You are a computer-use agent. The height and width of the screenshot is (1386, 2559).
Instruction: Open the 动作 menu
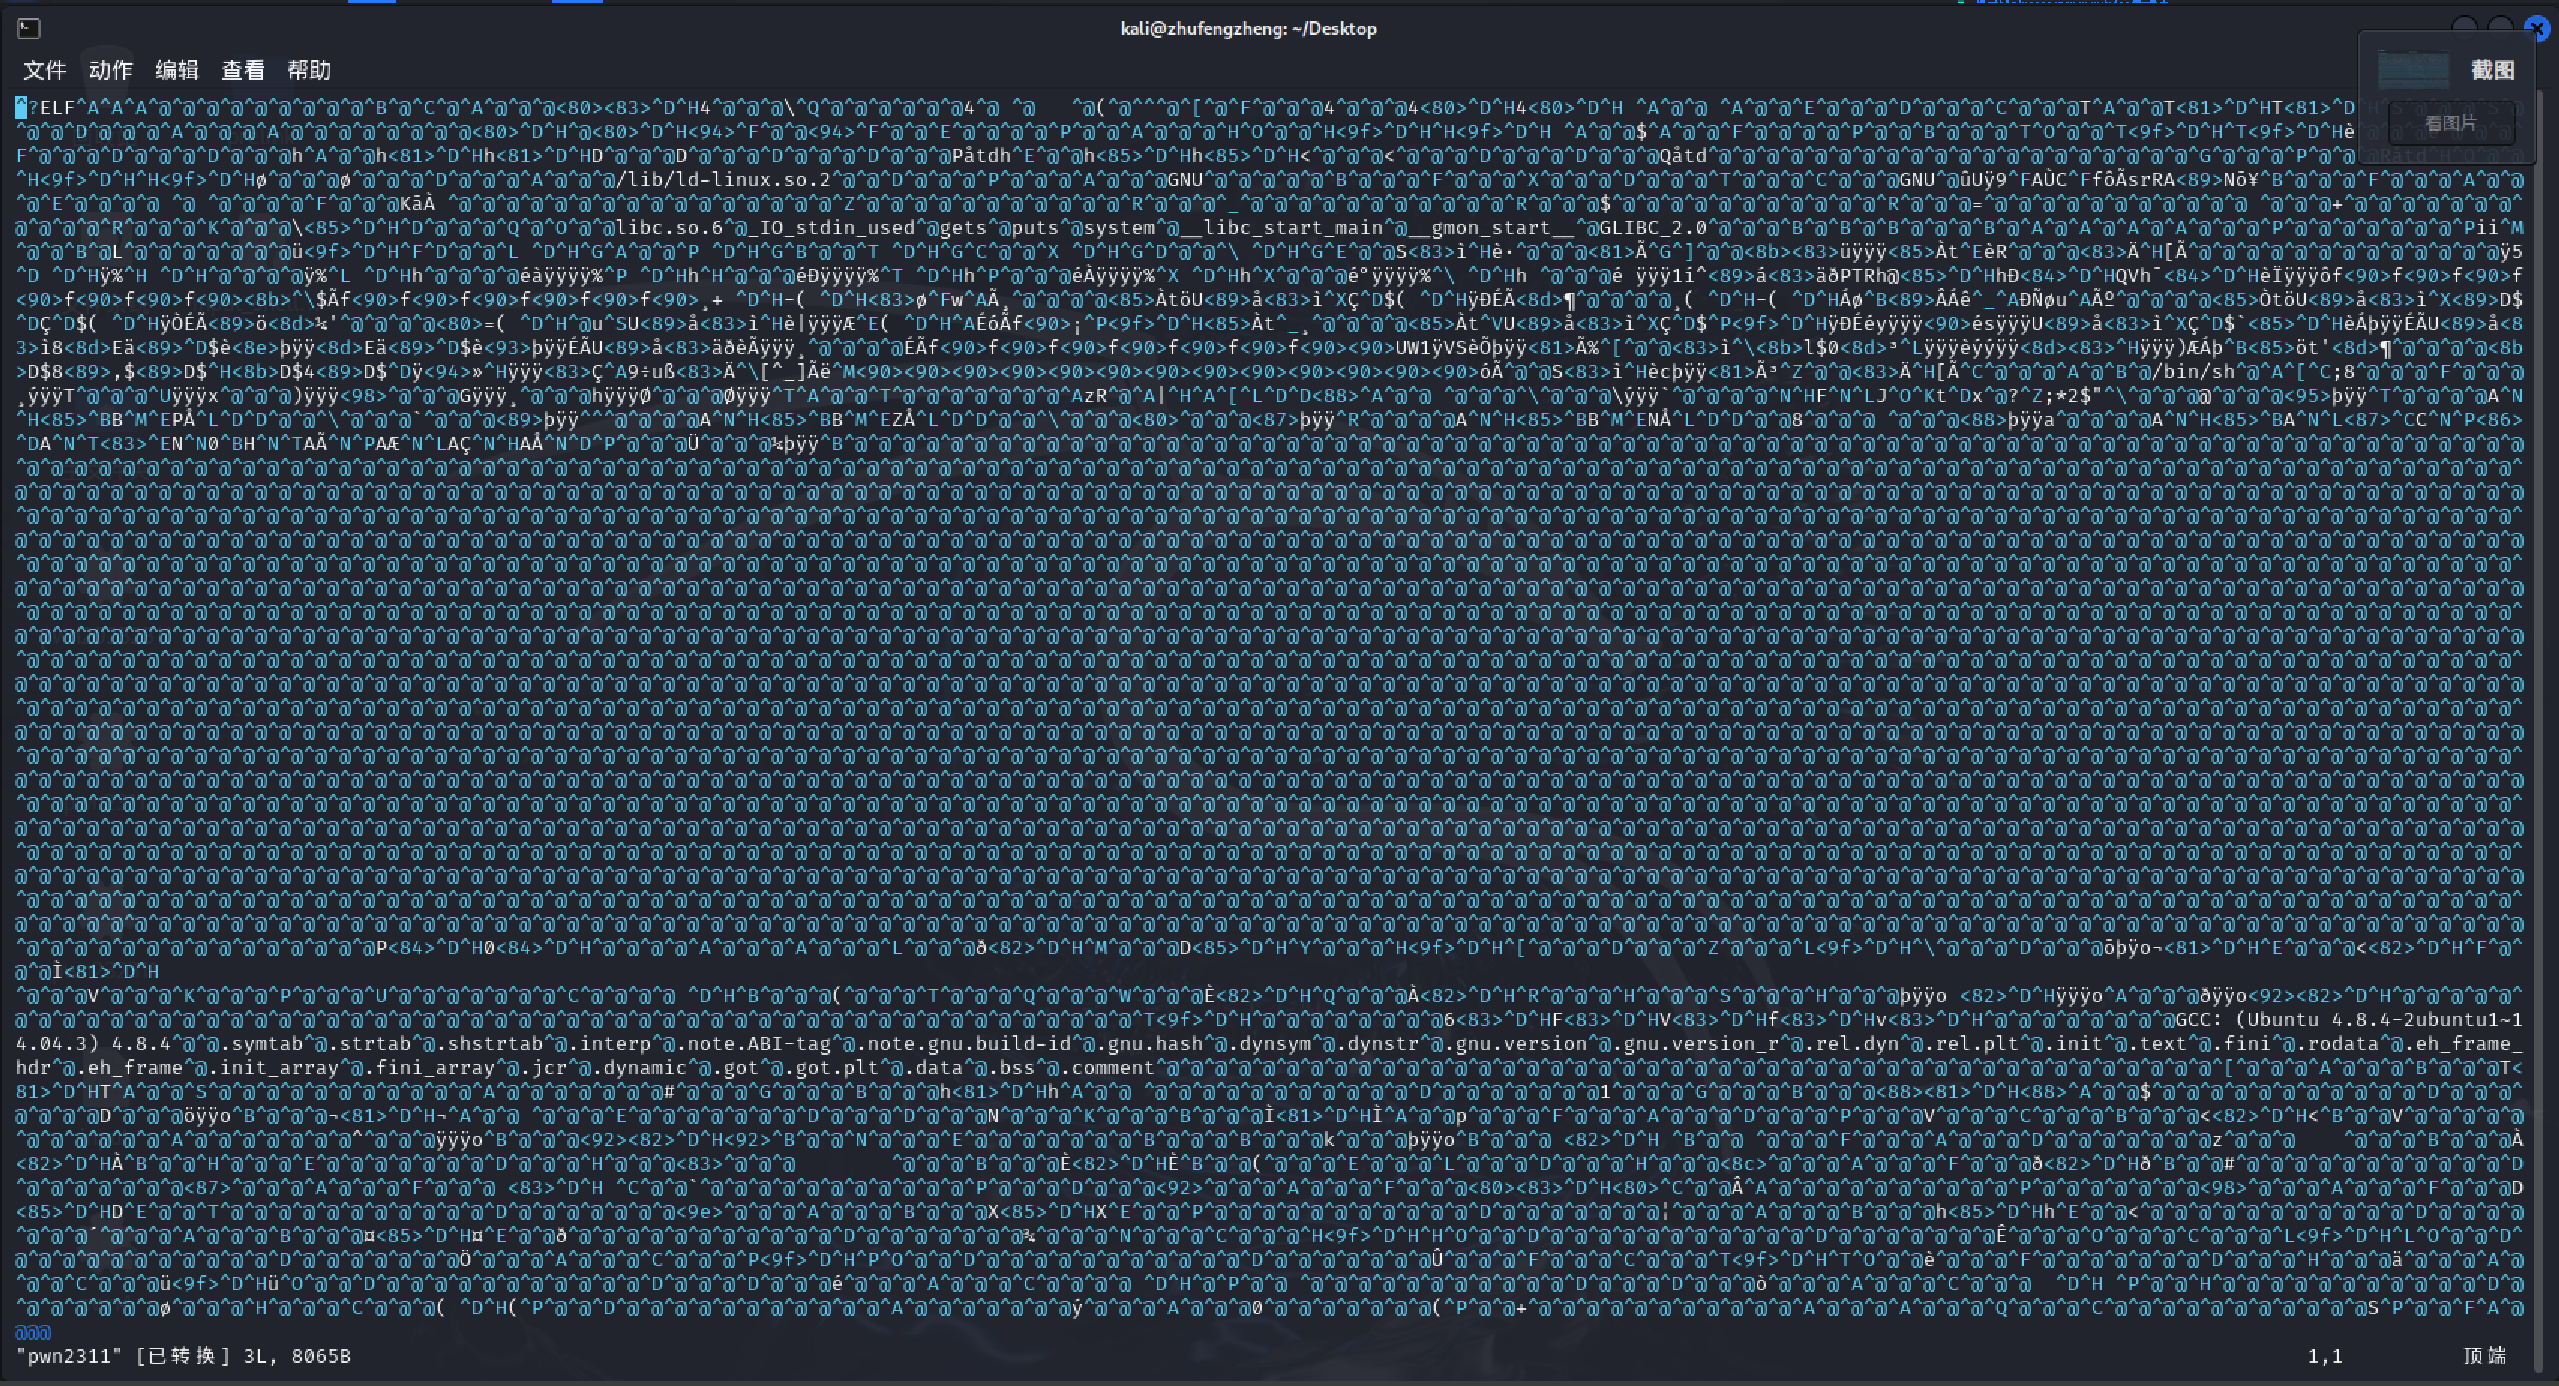tap(110, 70)
